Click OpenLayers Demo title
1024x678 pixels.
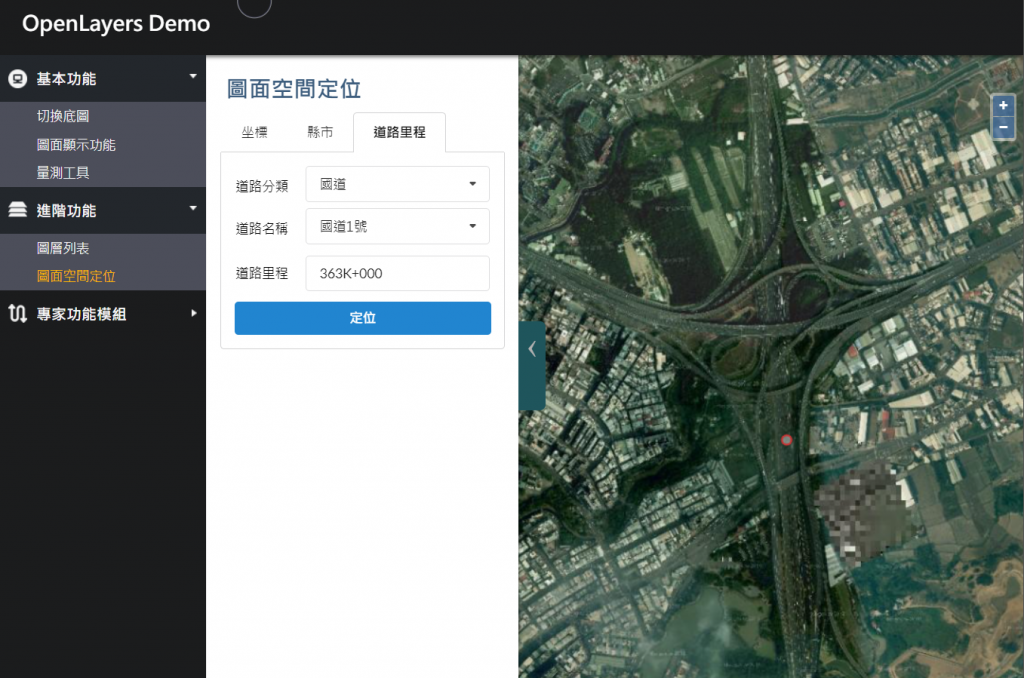116,24
